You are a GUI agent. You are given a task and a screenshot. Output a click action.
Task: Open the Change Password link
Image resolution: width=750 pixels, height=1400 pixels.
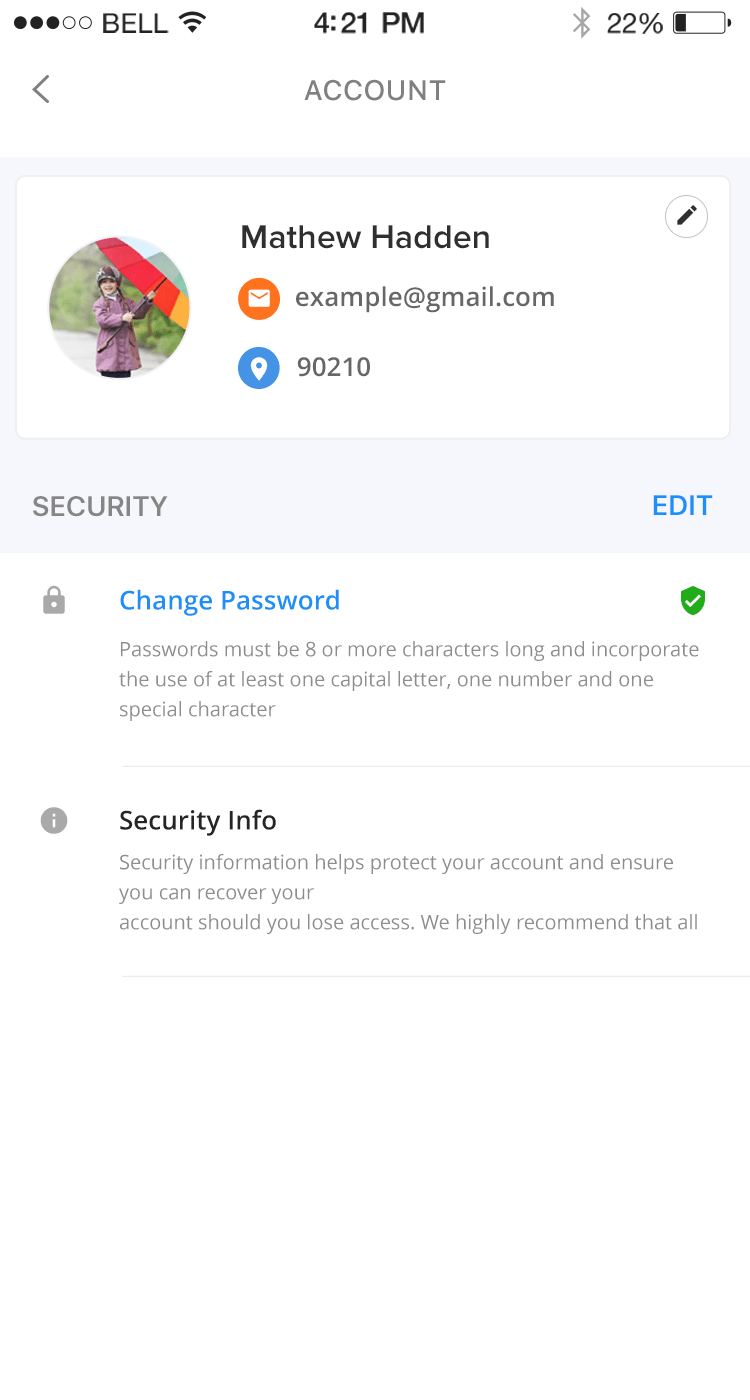230,600
